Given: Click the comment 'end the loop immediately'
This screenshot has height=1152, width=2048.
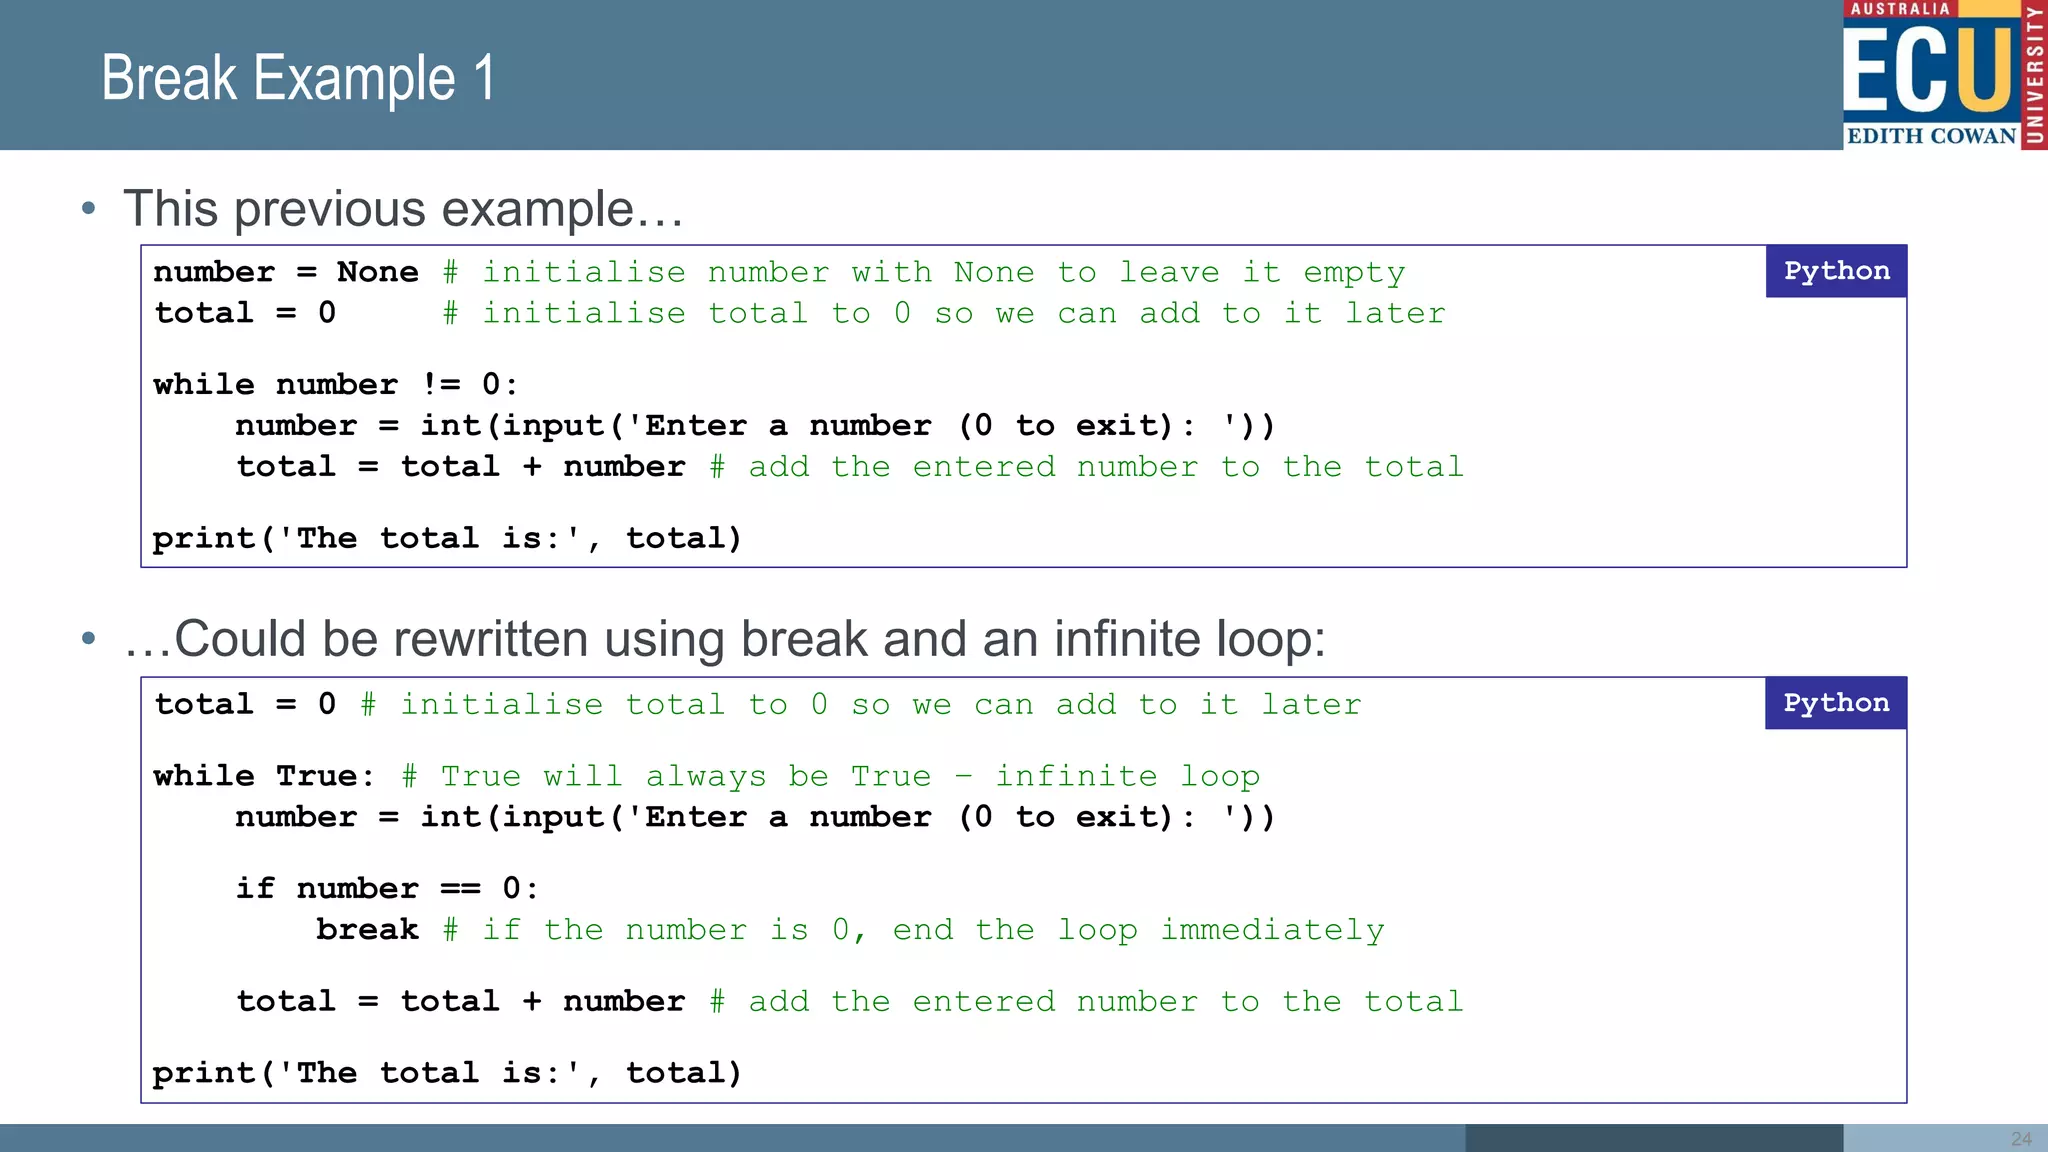Looking at the screenshot, I should tap(1138, 930).
